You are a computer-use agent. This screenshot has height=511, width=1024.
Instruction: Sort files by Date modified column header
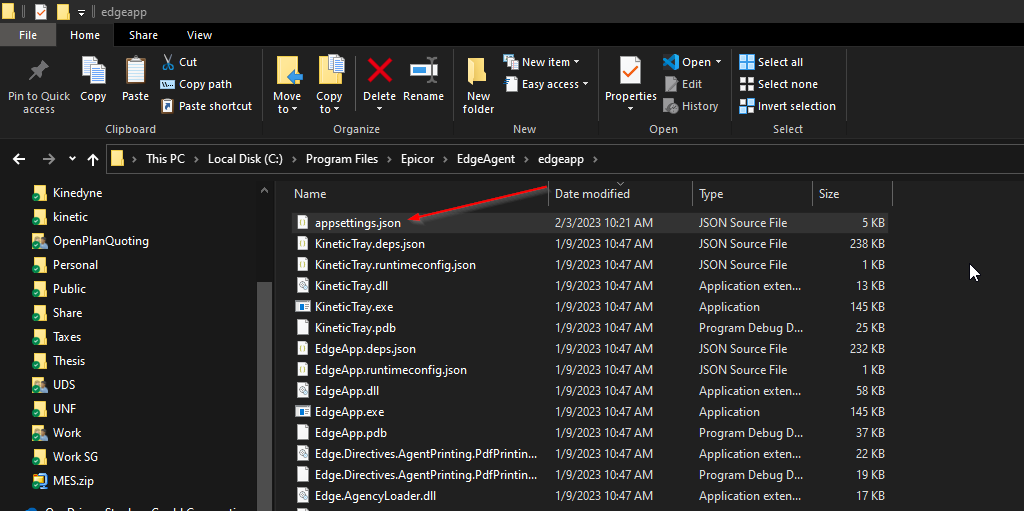592,194
